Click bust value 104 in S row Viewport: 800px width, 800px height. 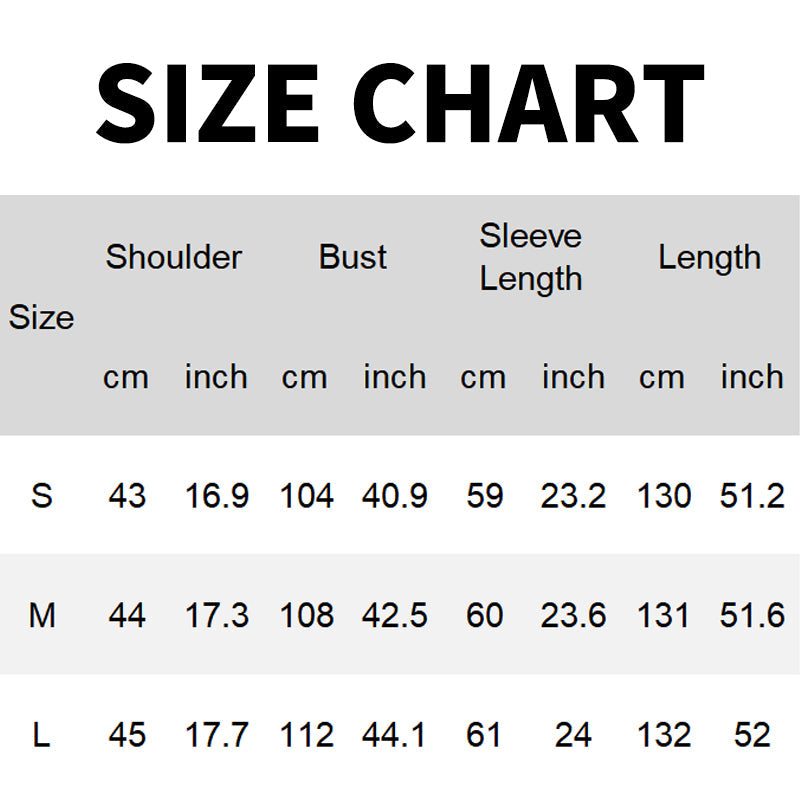(306, 495)
